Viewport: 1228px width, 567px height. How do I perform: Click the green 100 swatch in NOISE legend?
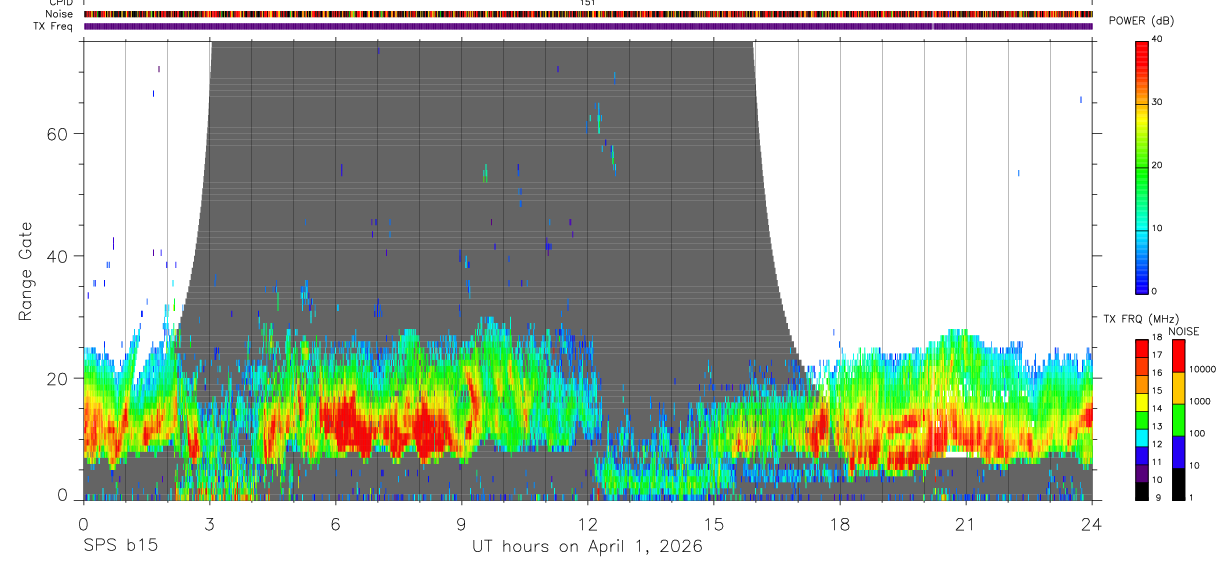[1178, 420]
